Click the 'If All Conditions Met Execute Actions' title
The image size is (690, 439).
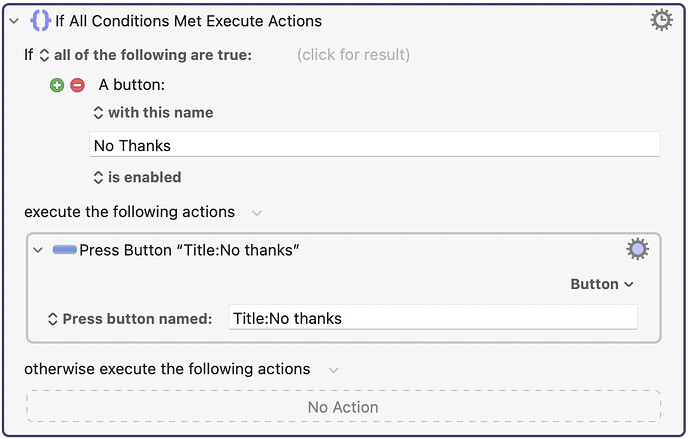coord(188,20)
